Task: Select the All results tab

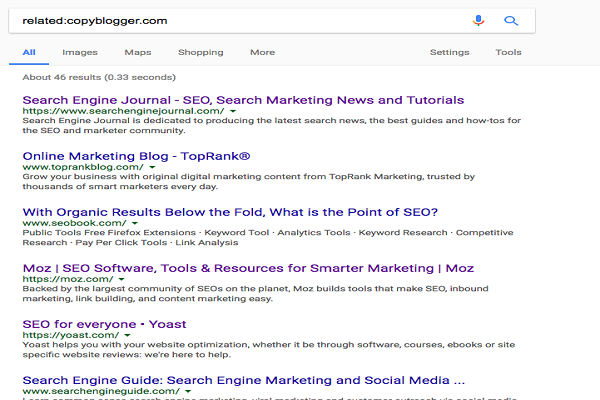Action: click(29, 52)
